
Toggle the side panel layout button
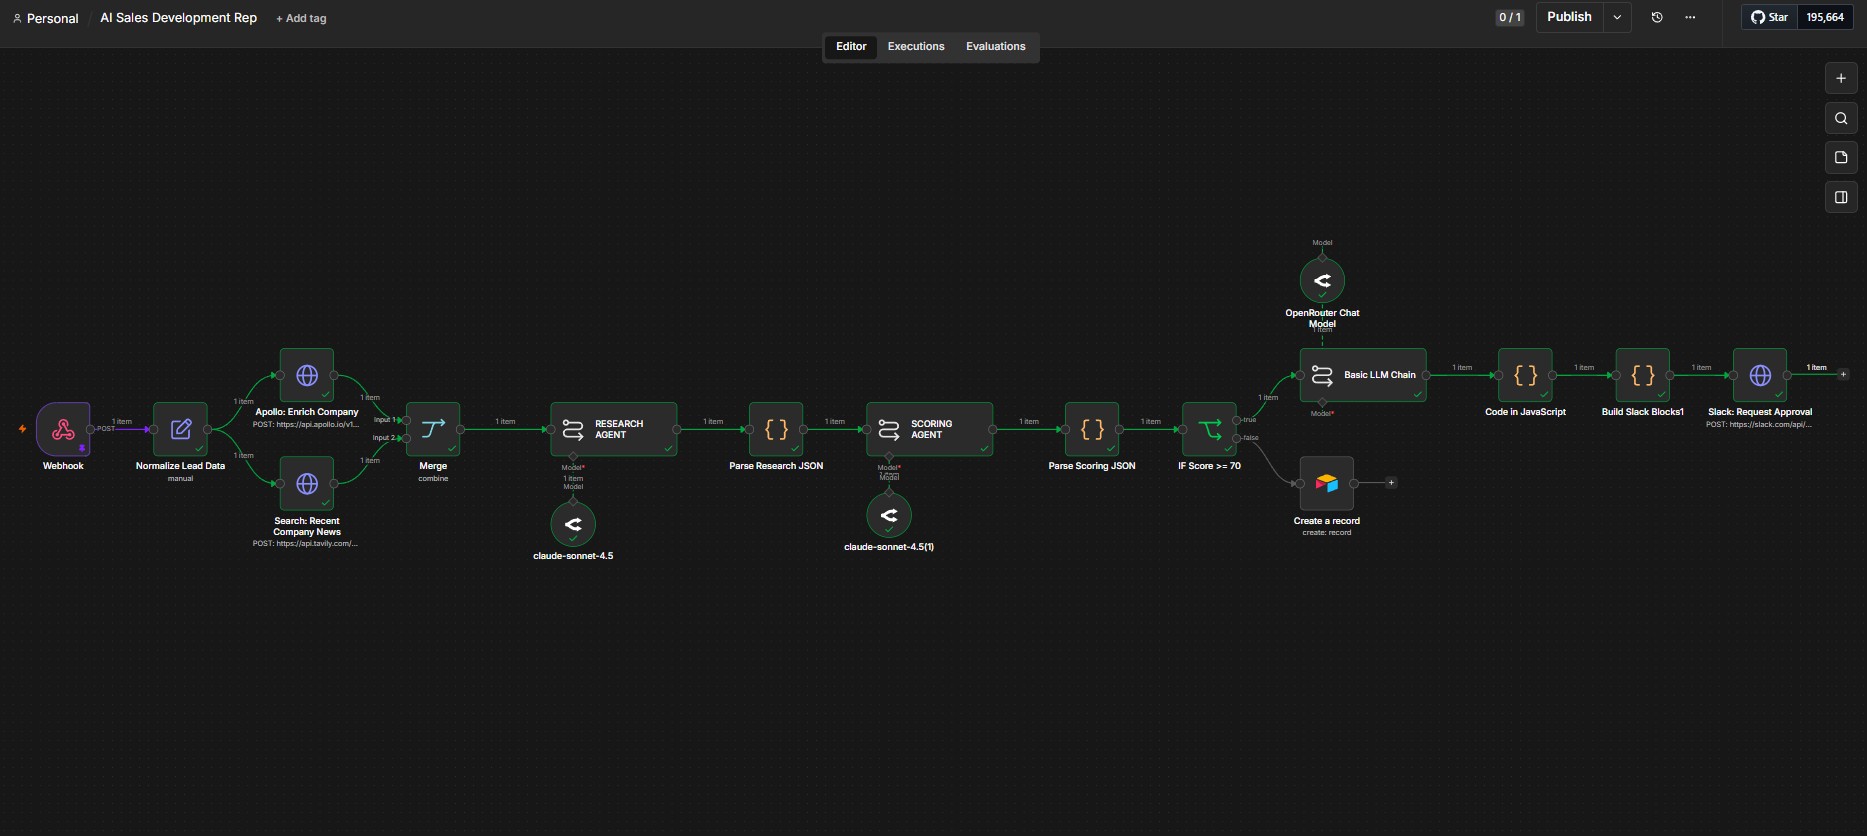click(x=1841, y=197)
